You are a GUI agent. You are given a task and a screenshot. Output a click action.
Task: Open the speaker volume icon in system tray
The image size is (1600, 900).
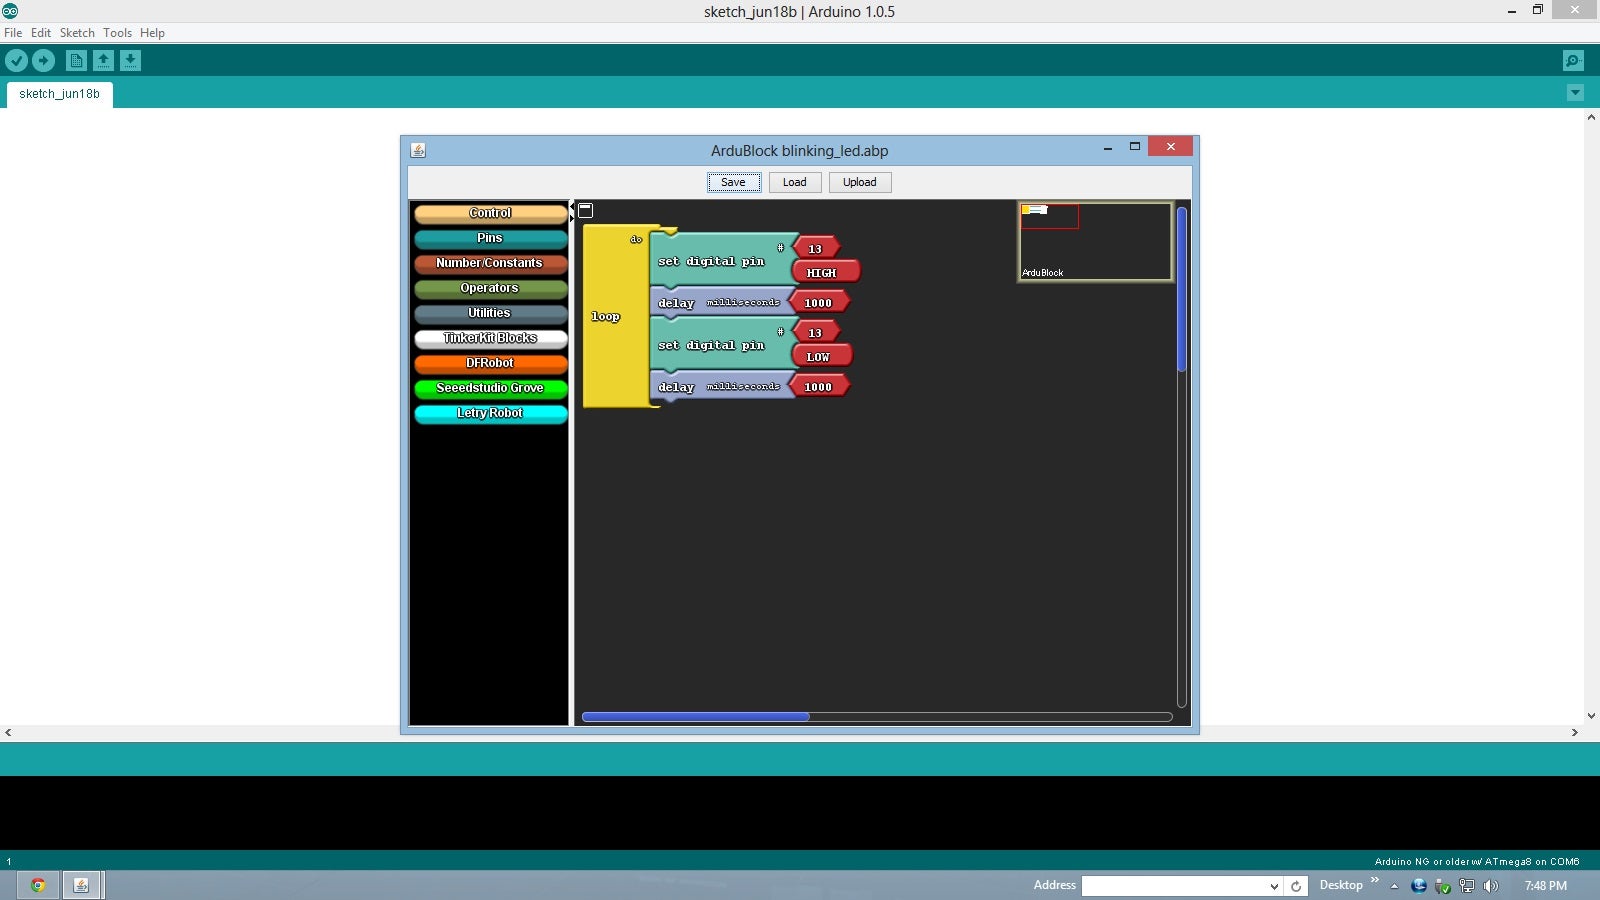1491,885
